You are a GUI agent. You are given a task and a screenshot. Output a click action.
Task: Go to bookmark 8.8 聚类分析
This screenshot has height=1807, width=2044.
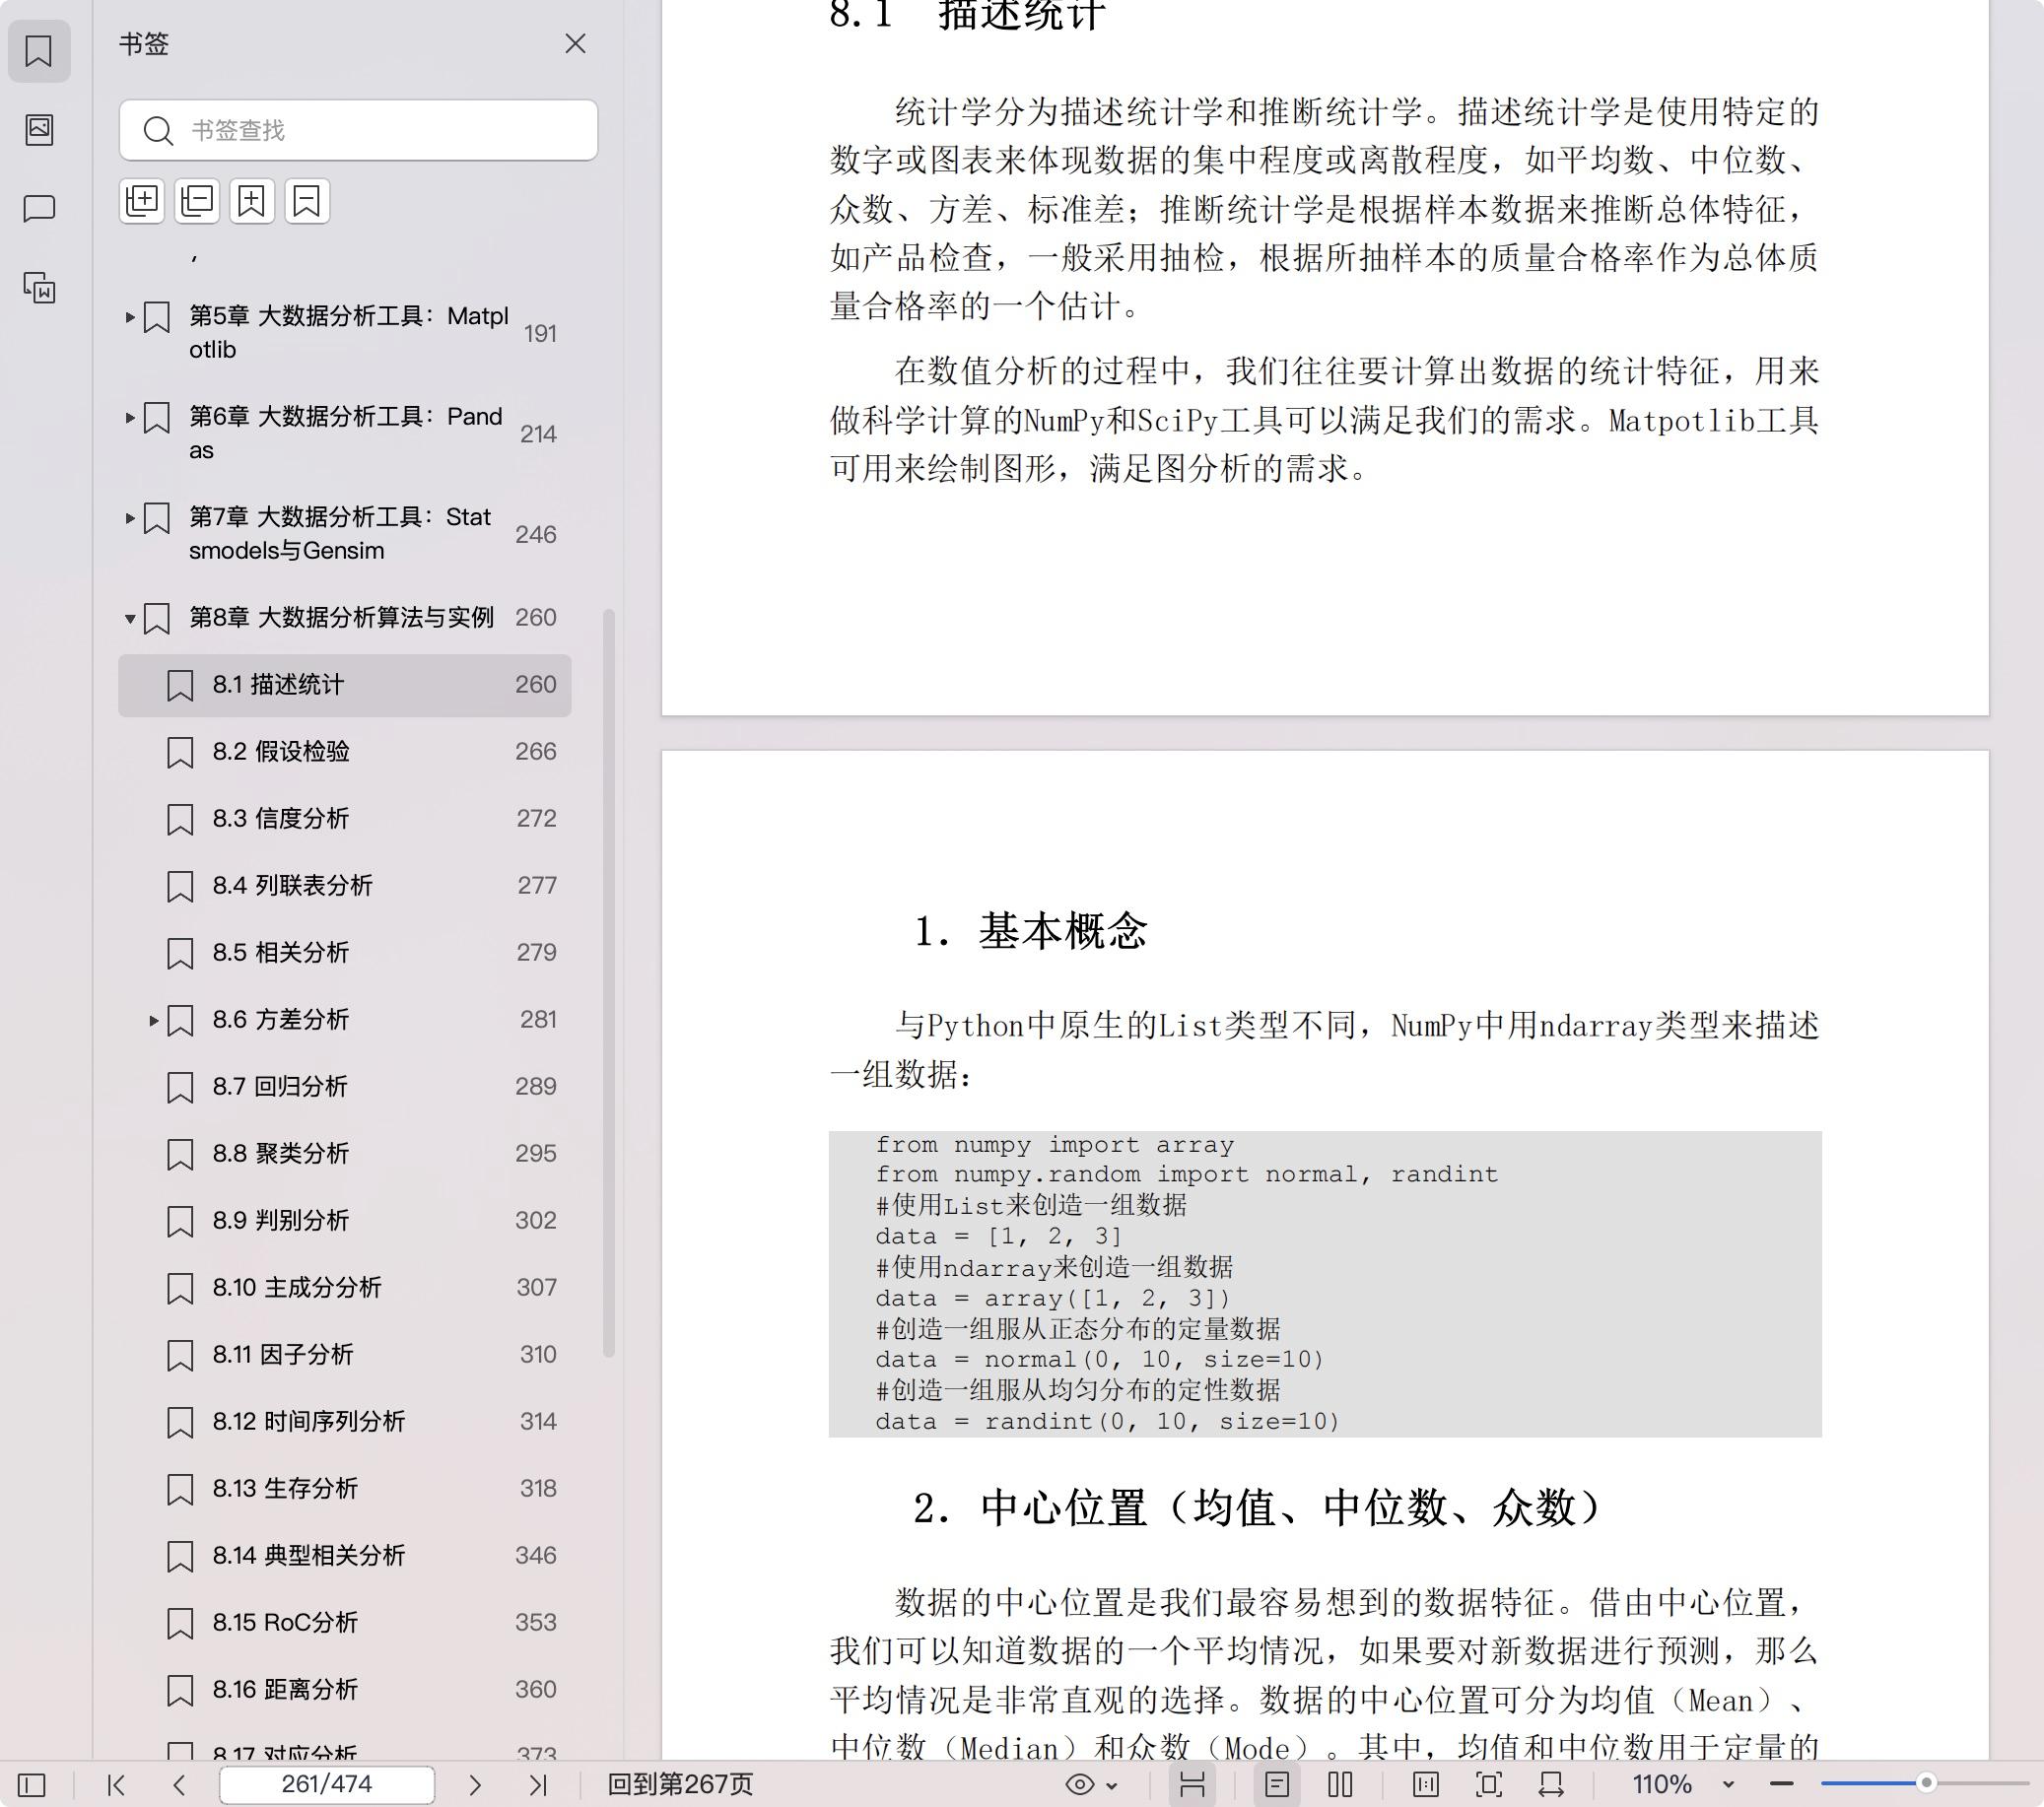point(345,1154)
